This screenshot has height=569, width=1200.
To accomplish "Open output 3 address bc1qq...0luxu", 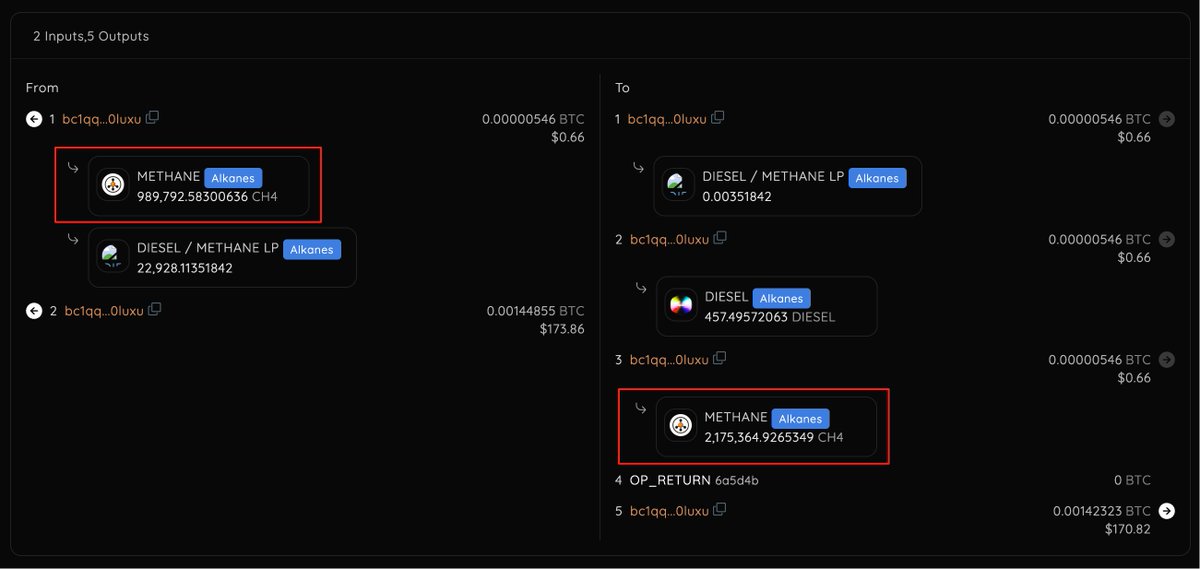I will tap(669, 360).
